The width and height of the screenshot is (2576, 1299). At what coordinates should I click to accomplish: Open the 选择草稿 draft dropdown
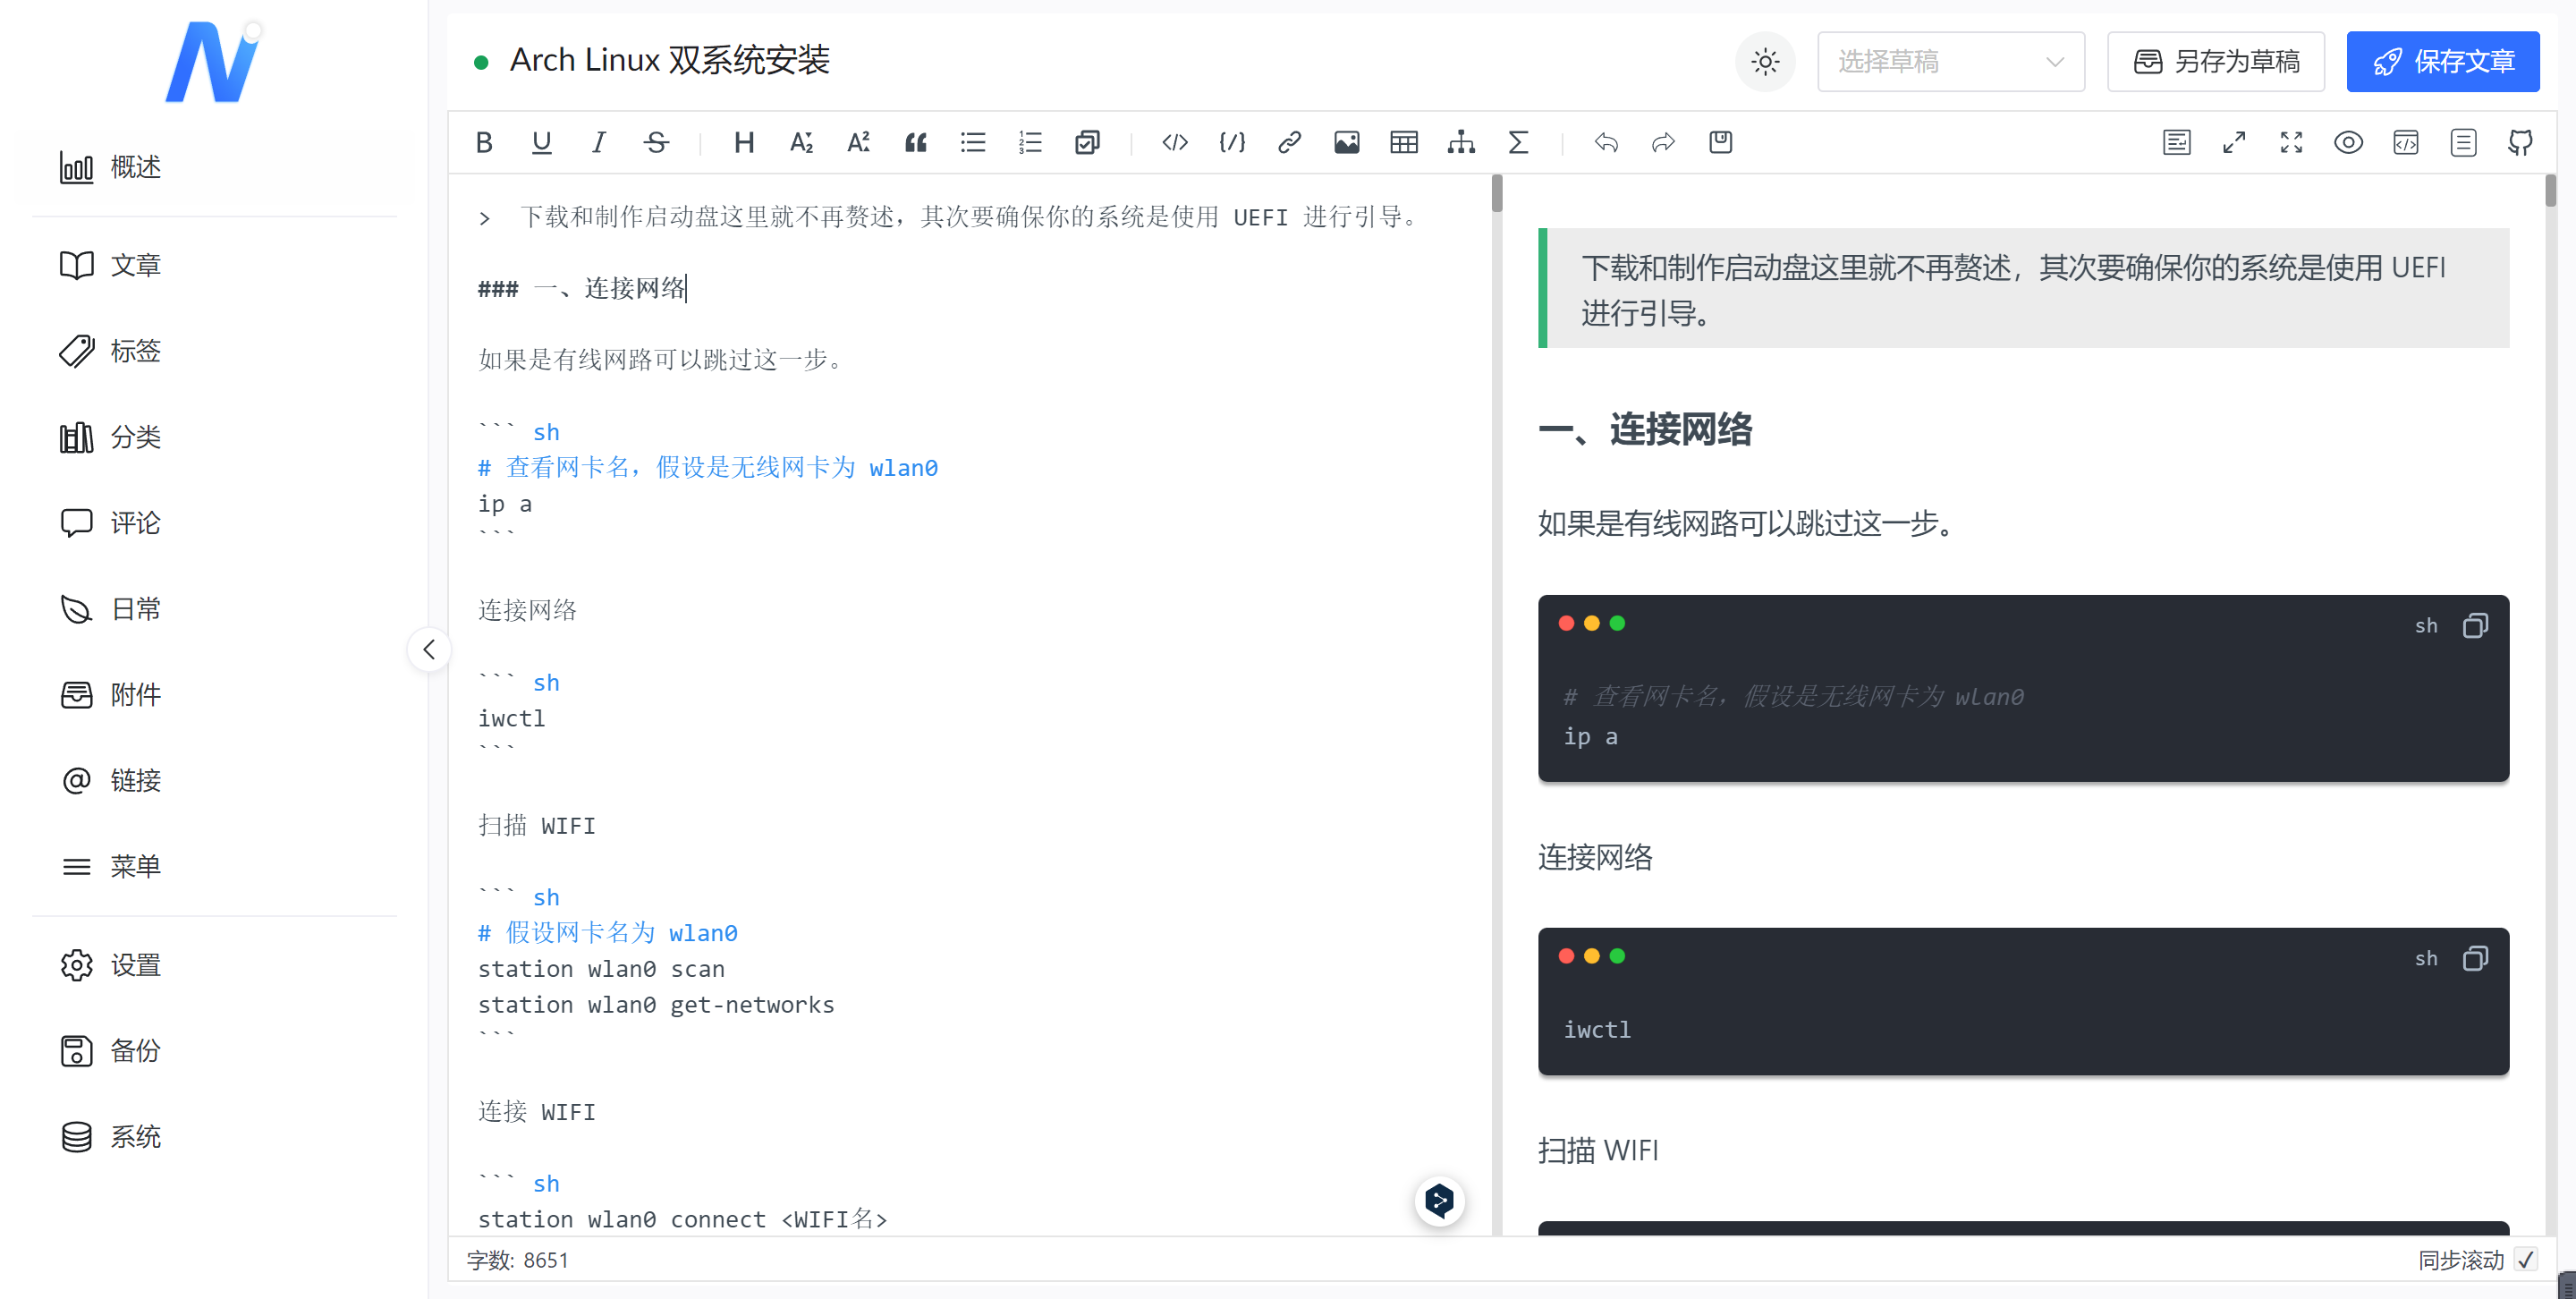click(1950, 62)
